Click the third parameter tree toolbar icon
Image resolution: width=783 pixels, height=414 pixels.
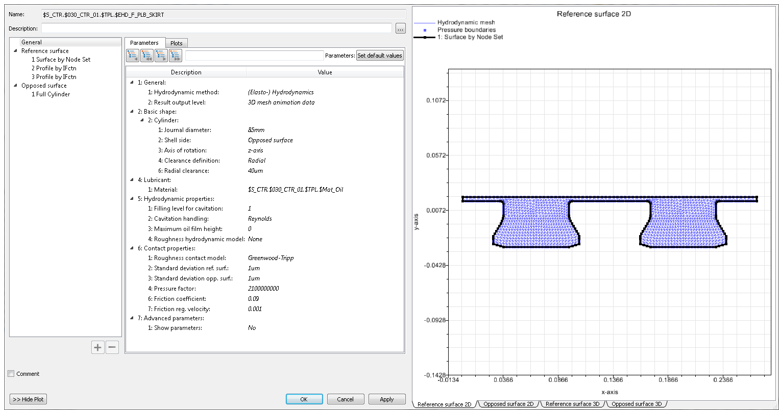click(161, 57)
